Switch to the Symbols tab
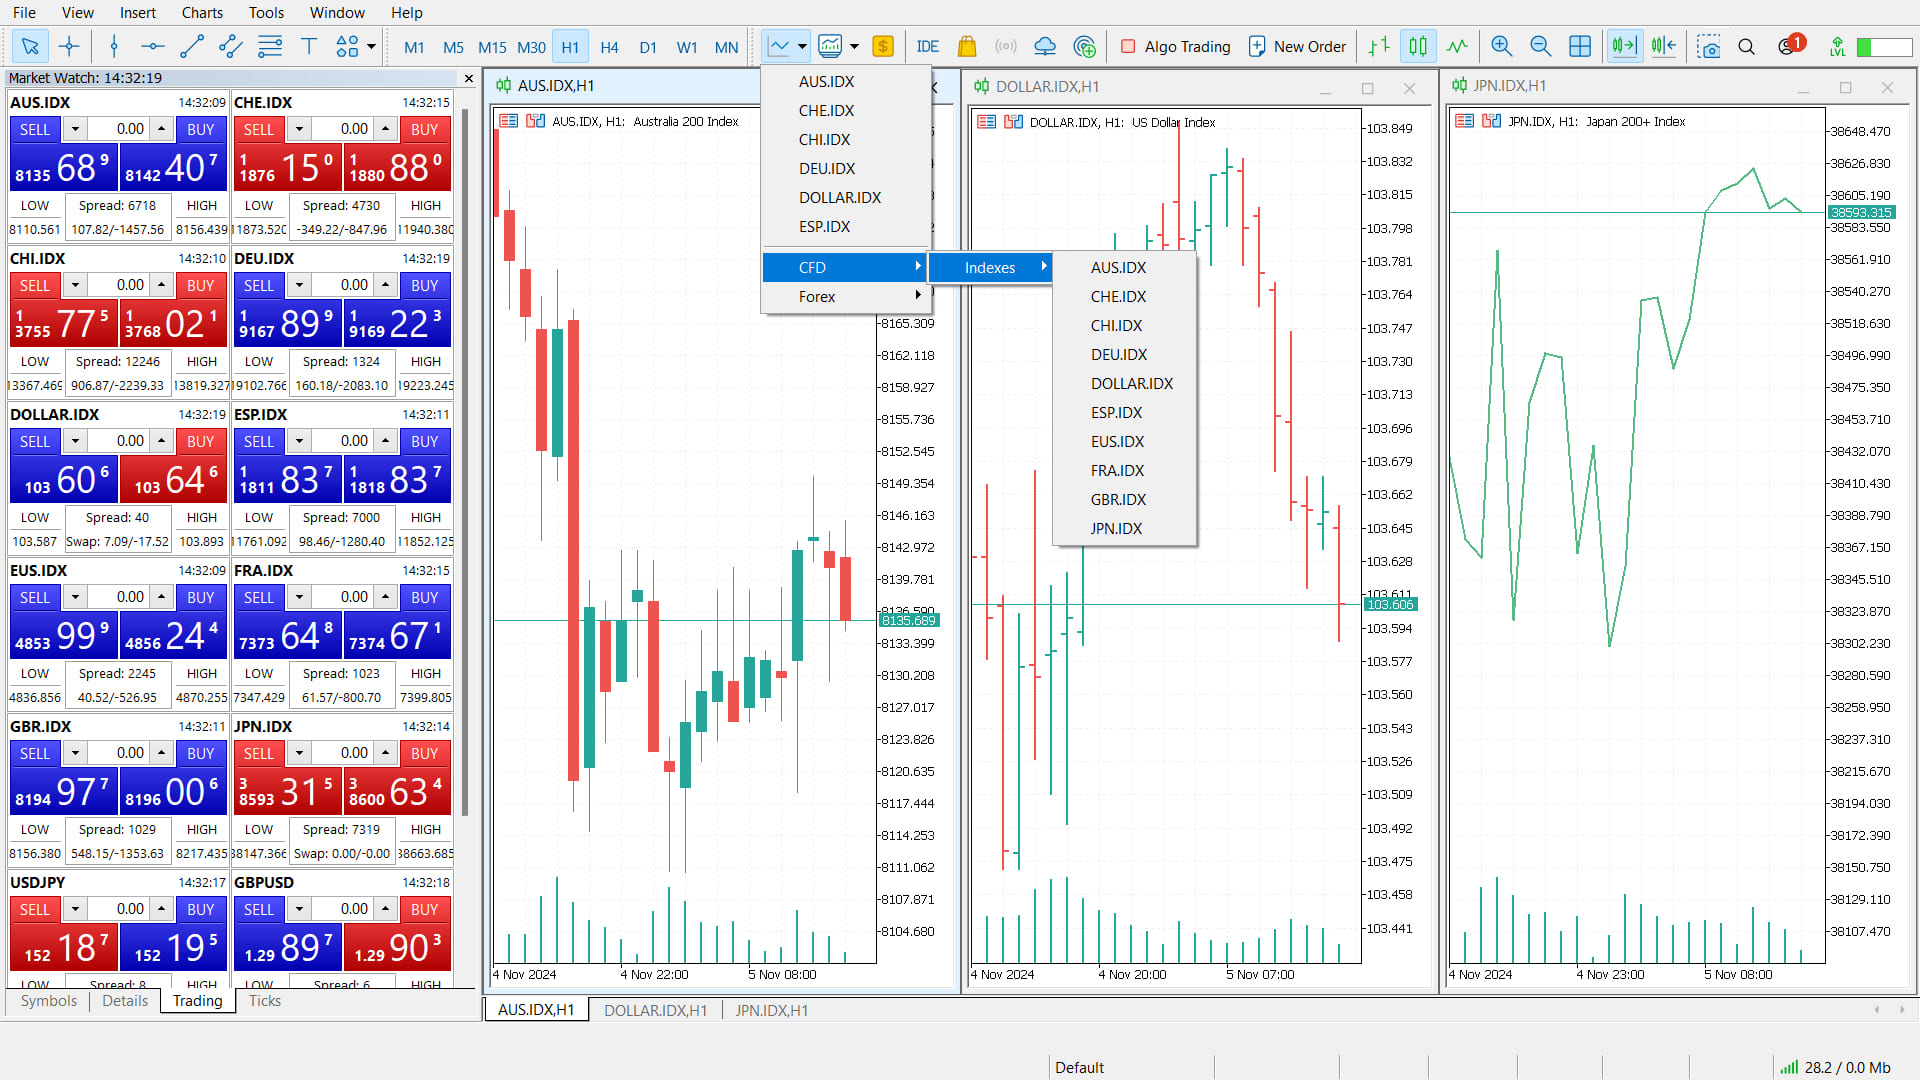Viewport: 1920px width, 1080px height. coord(48,1001)
